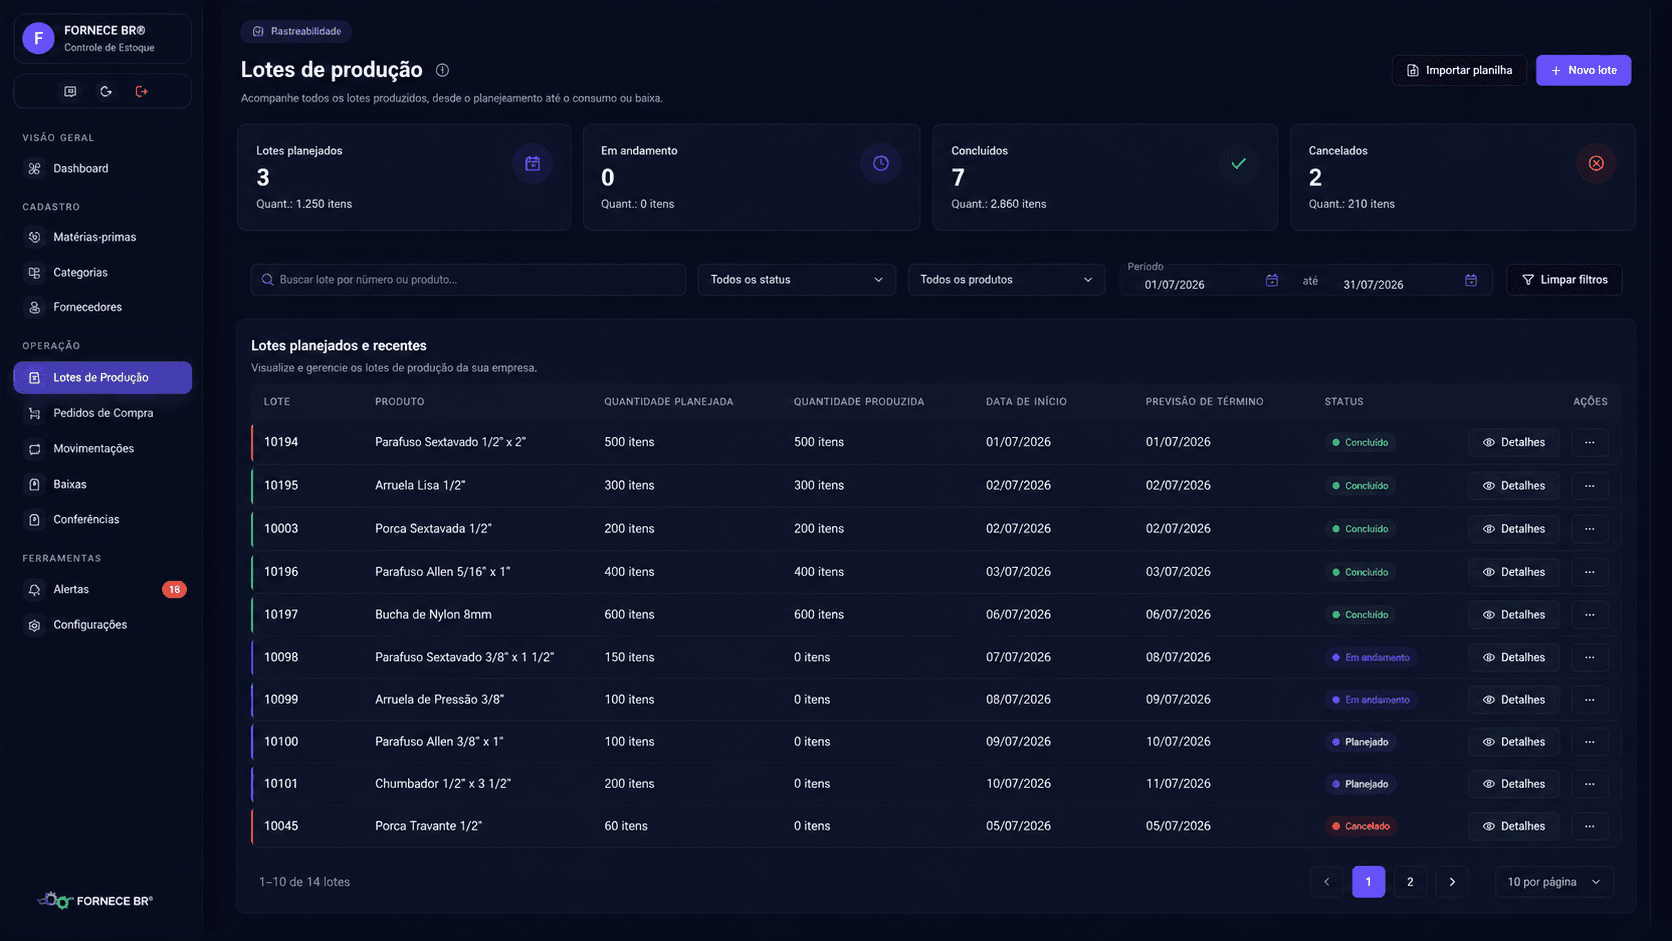
Task: Click the calendar icon on Lotes planejados card
Action: point(533,163)
